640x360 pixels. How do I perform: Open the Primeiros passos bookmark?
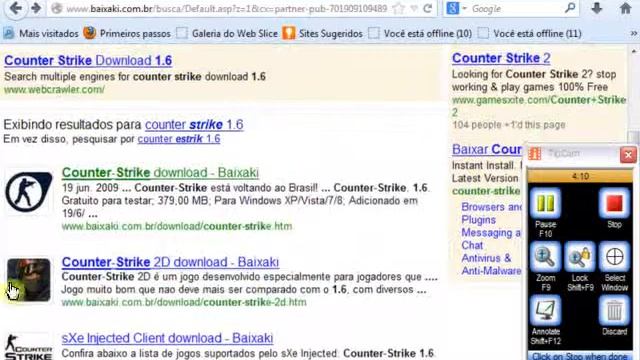[127, 33]
